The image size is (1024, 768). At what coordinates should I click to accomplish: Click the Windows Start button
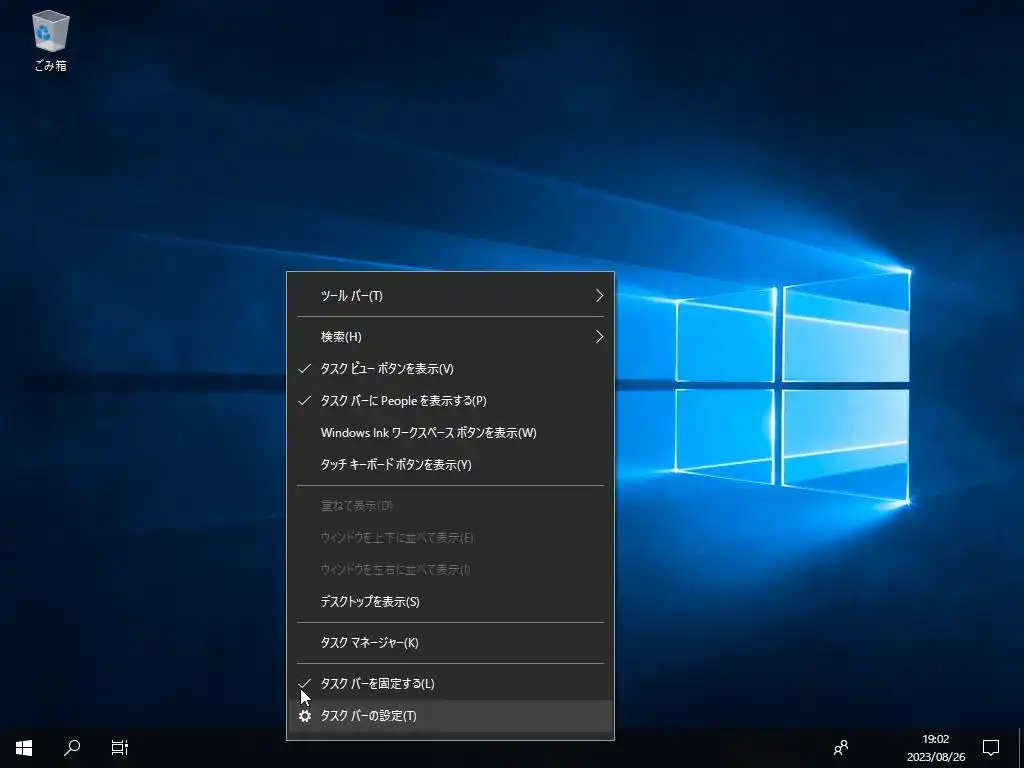(24, 747)
